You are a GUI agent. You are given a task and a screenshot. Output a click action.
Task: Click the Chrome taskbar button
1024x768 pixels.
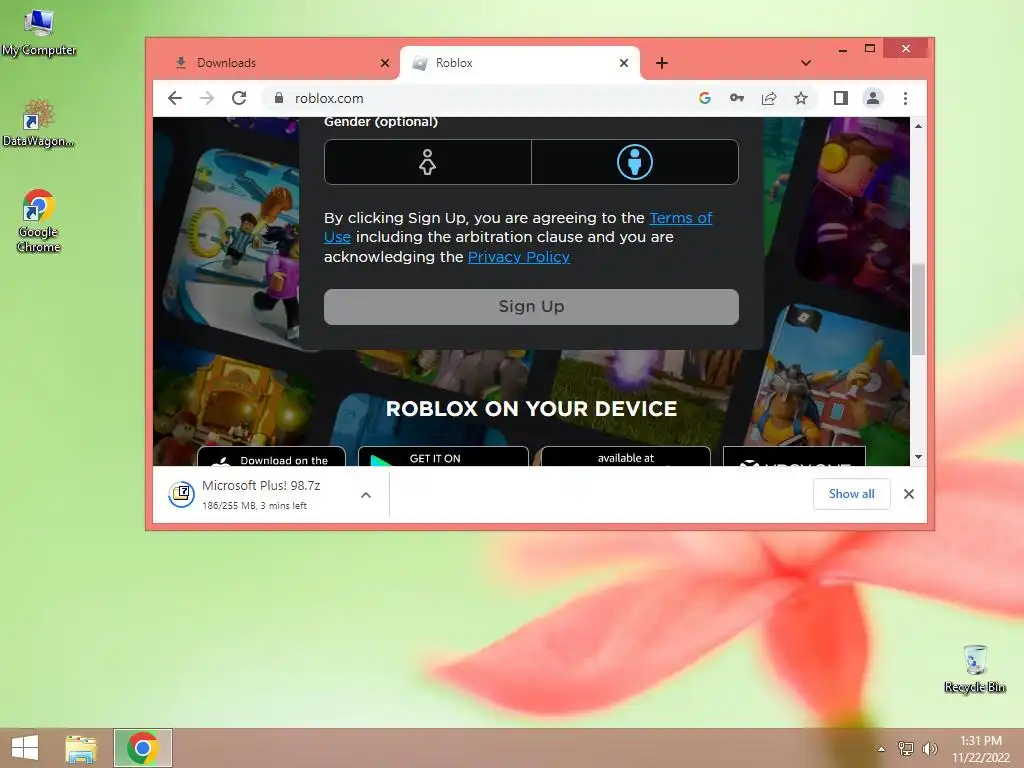click(143, 748)
